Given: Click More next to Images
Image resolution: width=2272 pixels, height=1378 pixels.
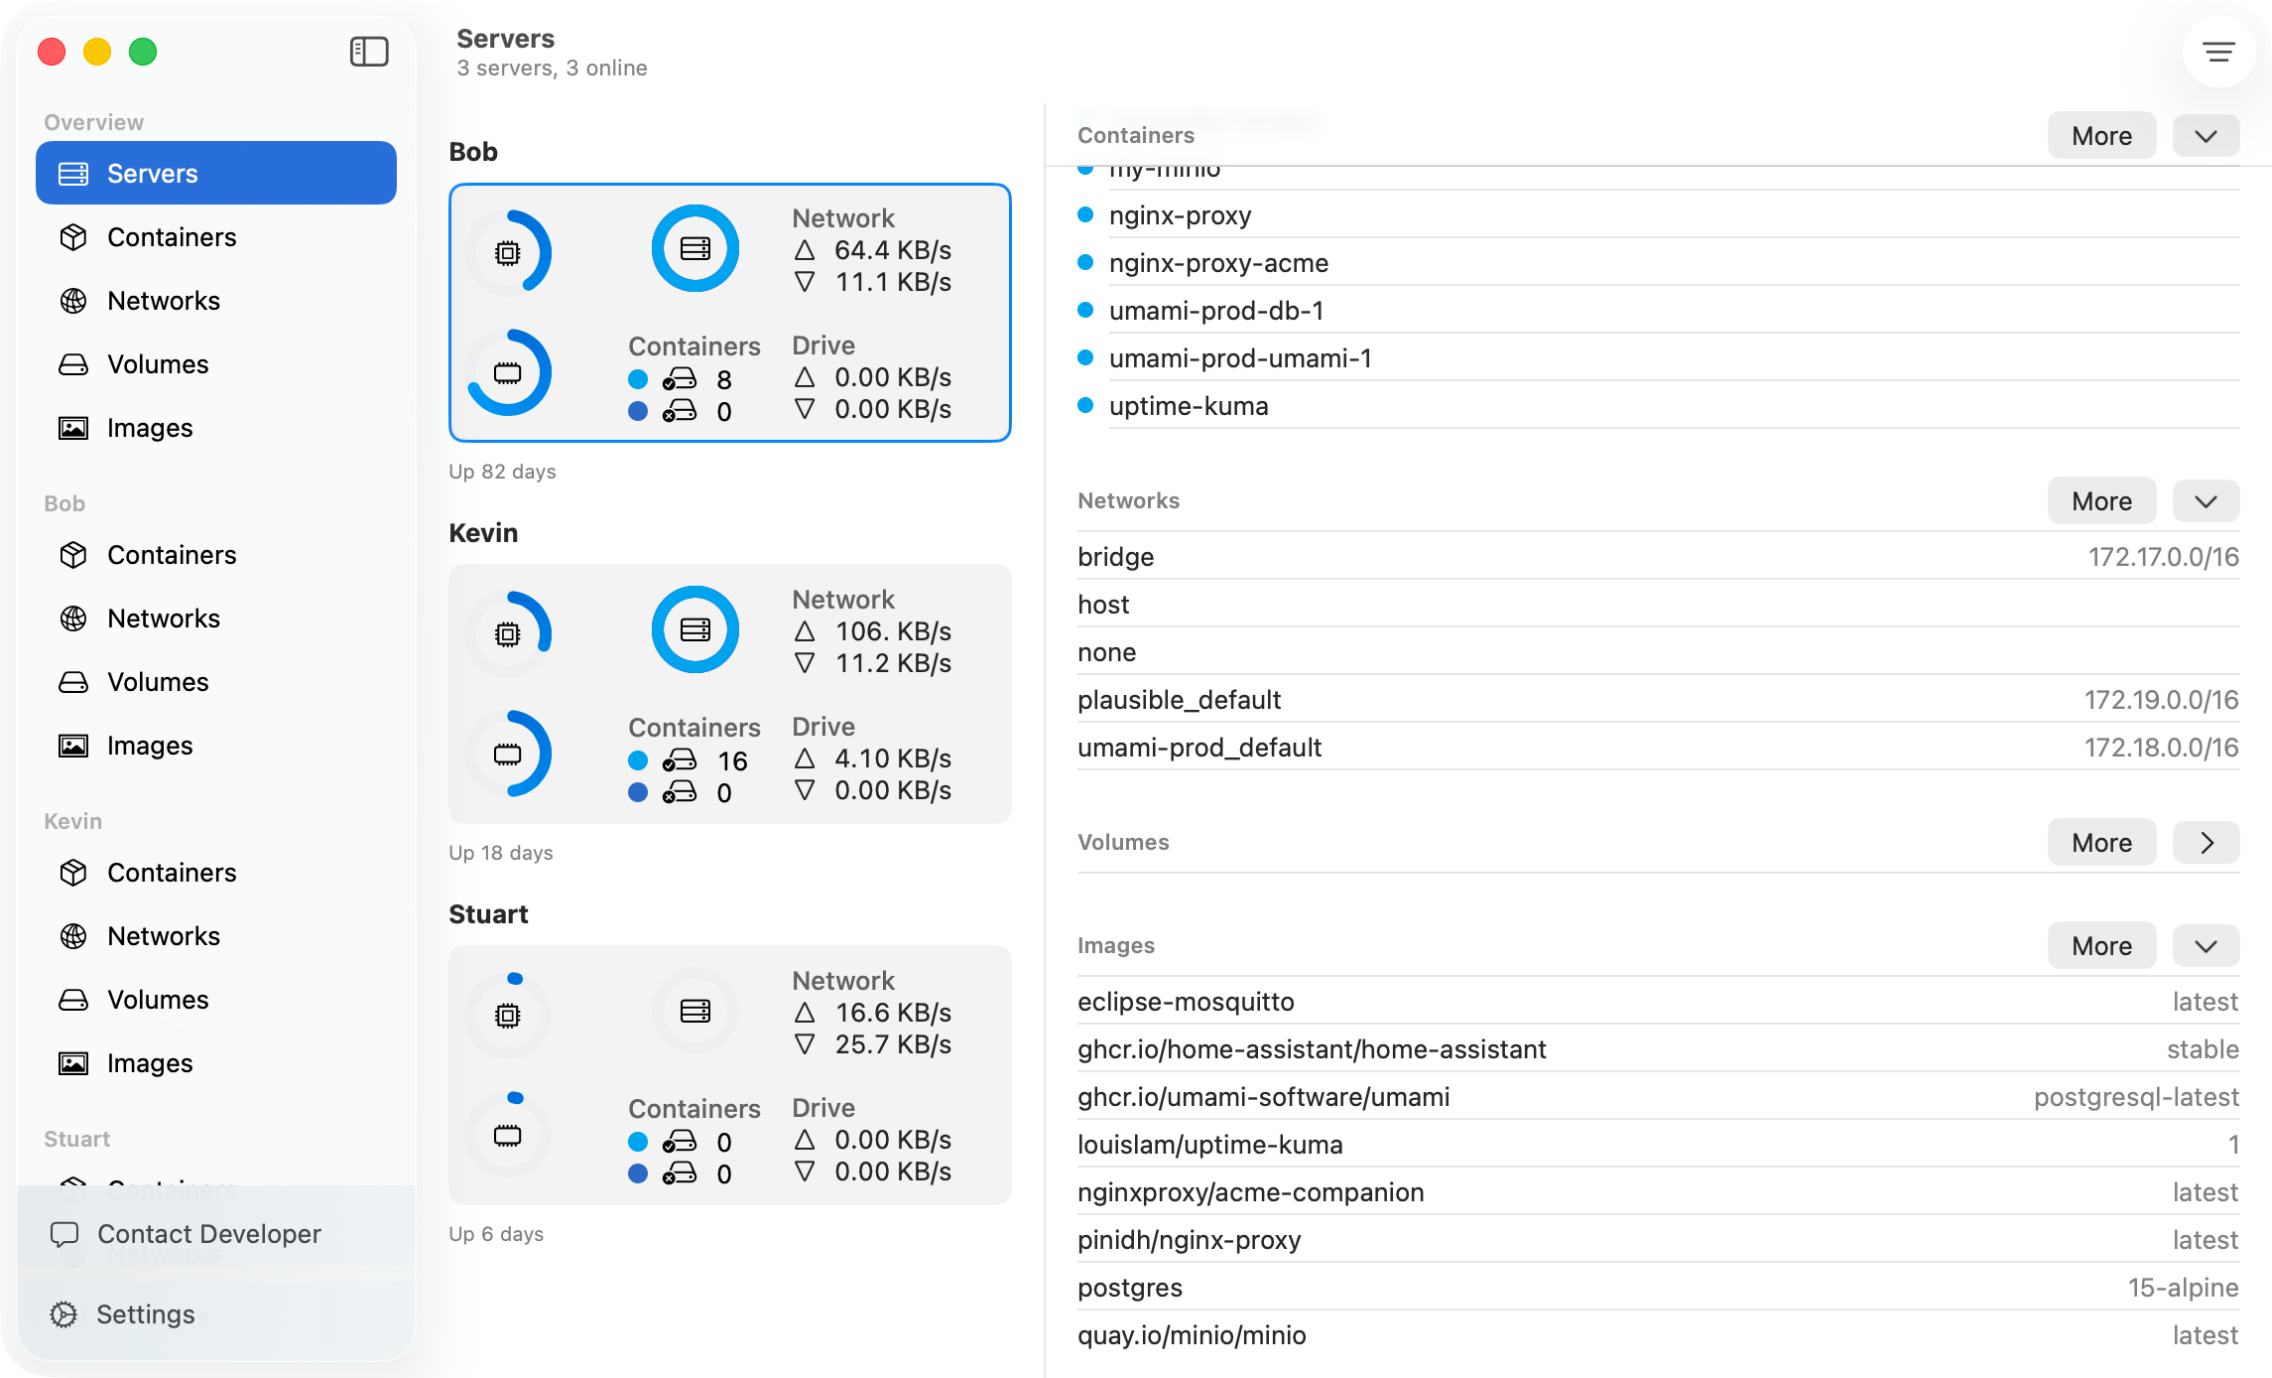Looking at the screenshot, I should 2101,945.
